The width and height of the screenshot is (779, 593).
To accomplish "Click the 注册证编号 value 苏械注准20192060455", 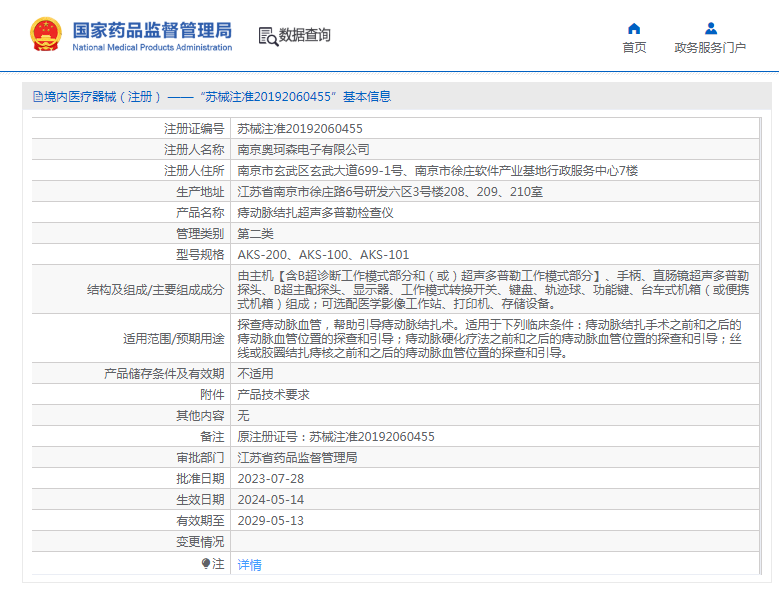I will tap(300, 129).
